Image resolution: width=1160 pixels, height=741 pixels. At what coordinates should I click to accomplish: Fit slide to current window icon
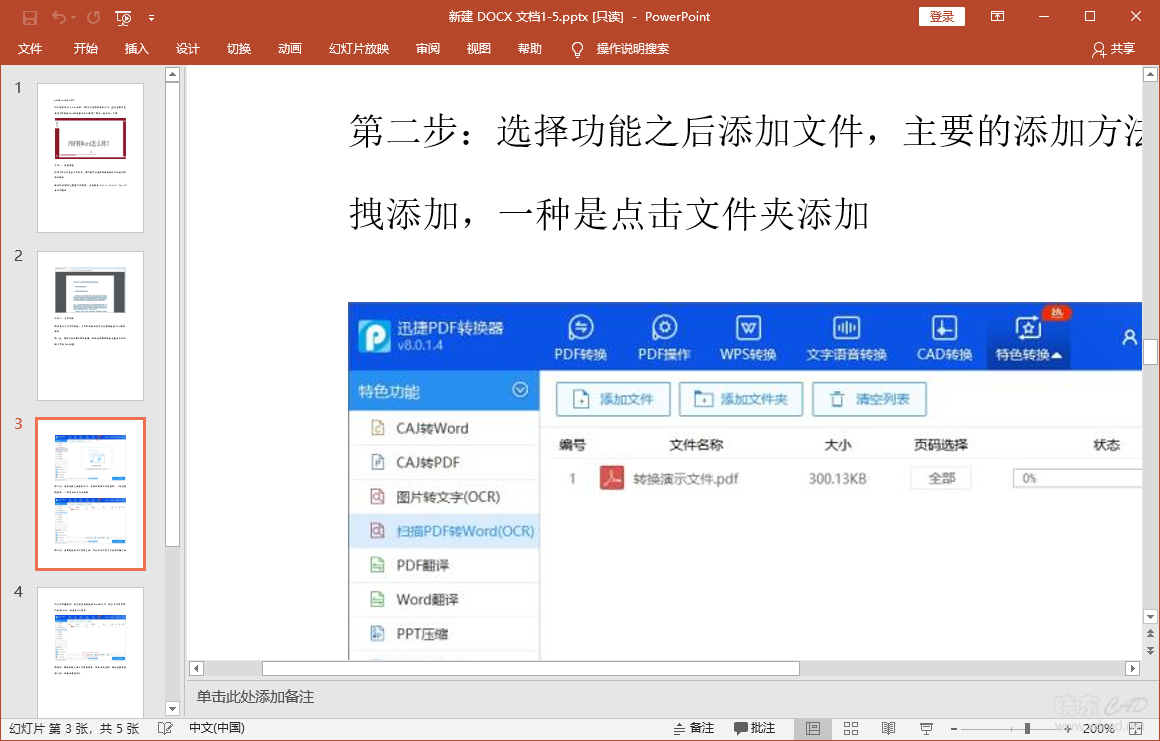(1136, 729)
